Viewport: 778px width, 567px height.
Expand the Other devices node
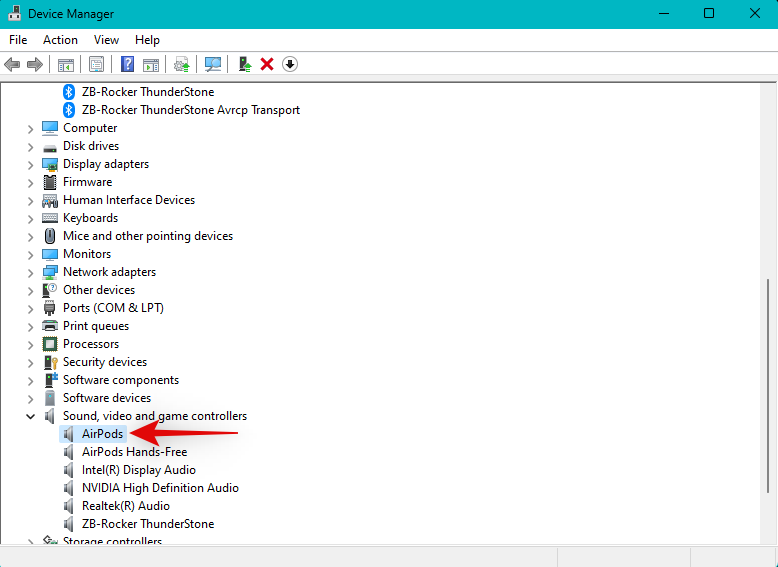pyautogui.click(x=30, y=291)
